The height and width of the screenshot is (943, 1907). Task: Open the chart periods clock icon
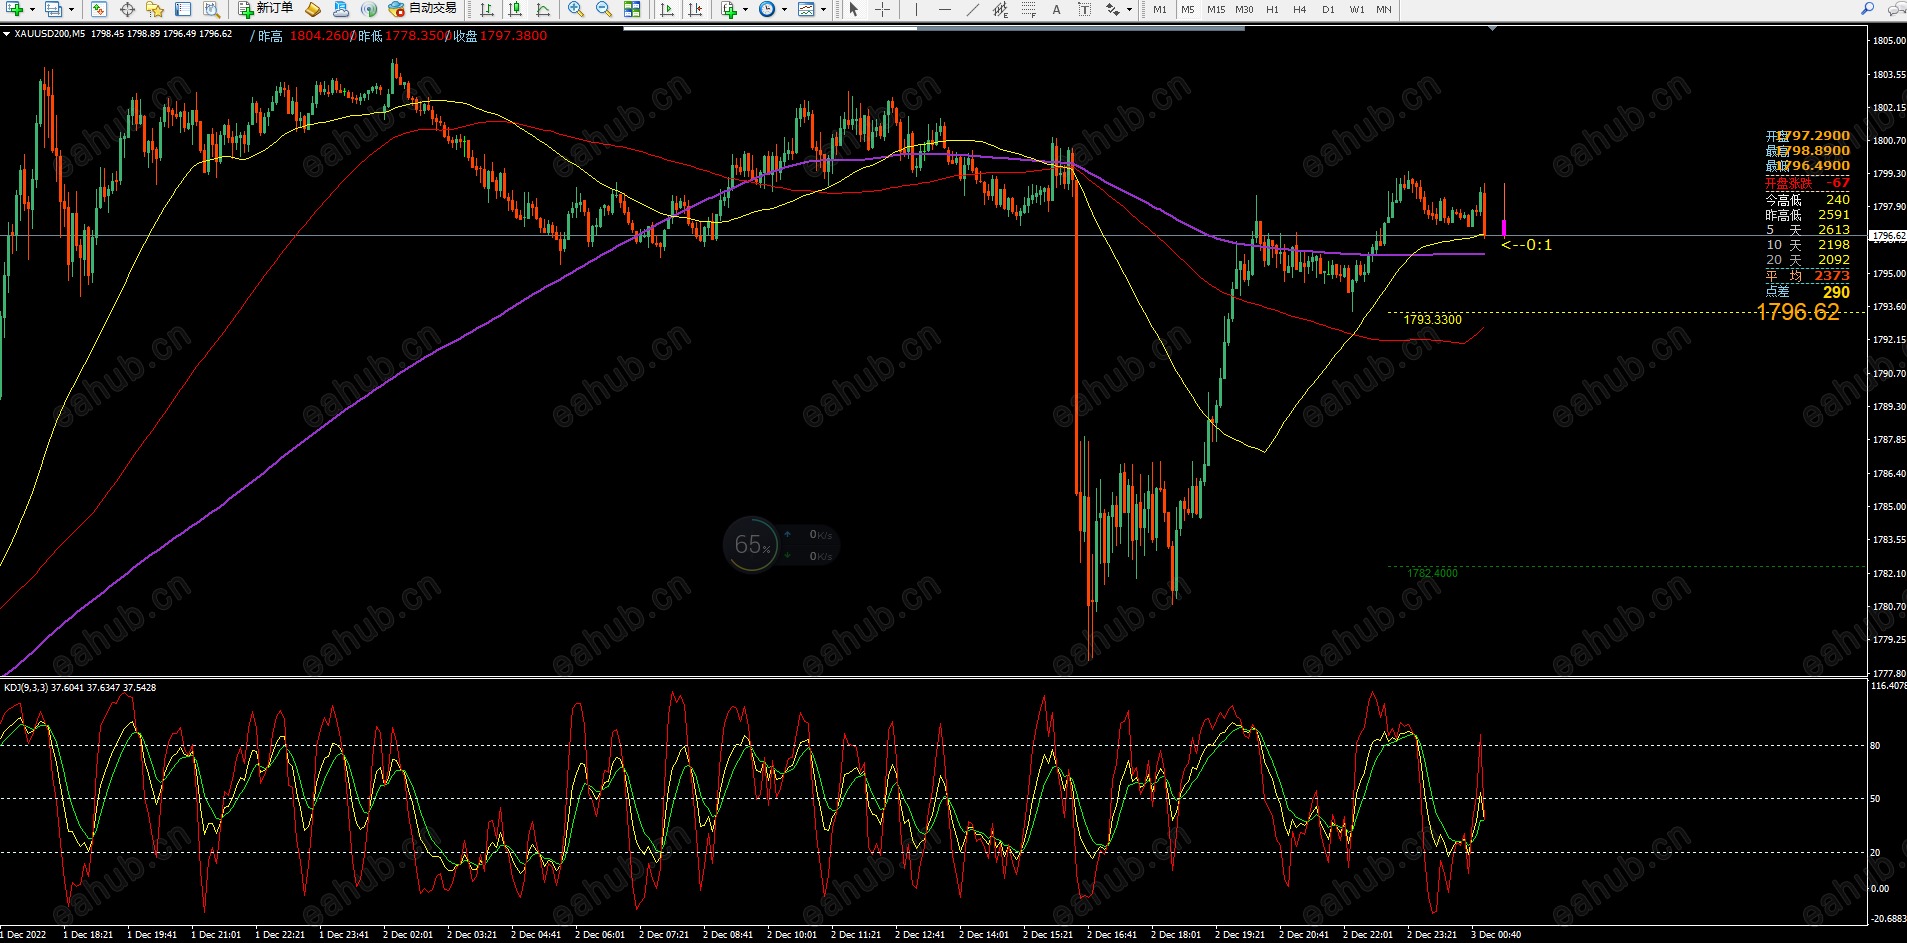pos(767,9)
